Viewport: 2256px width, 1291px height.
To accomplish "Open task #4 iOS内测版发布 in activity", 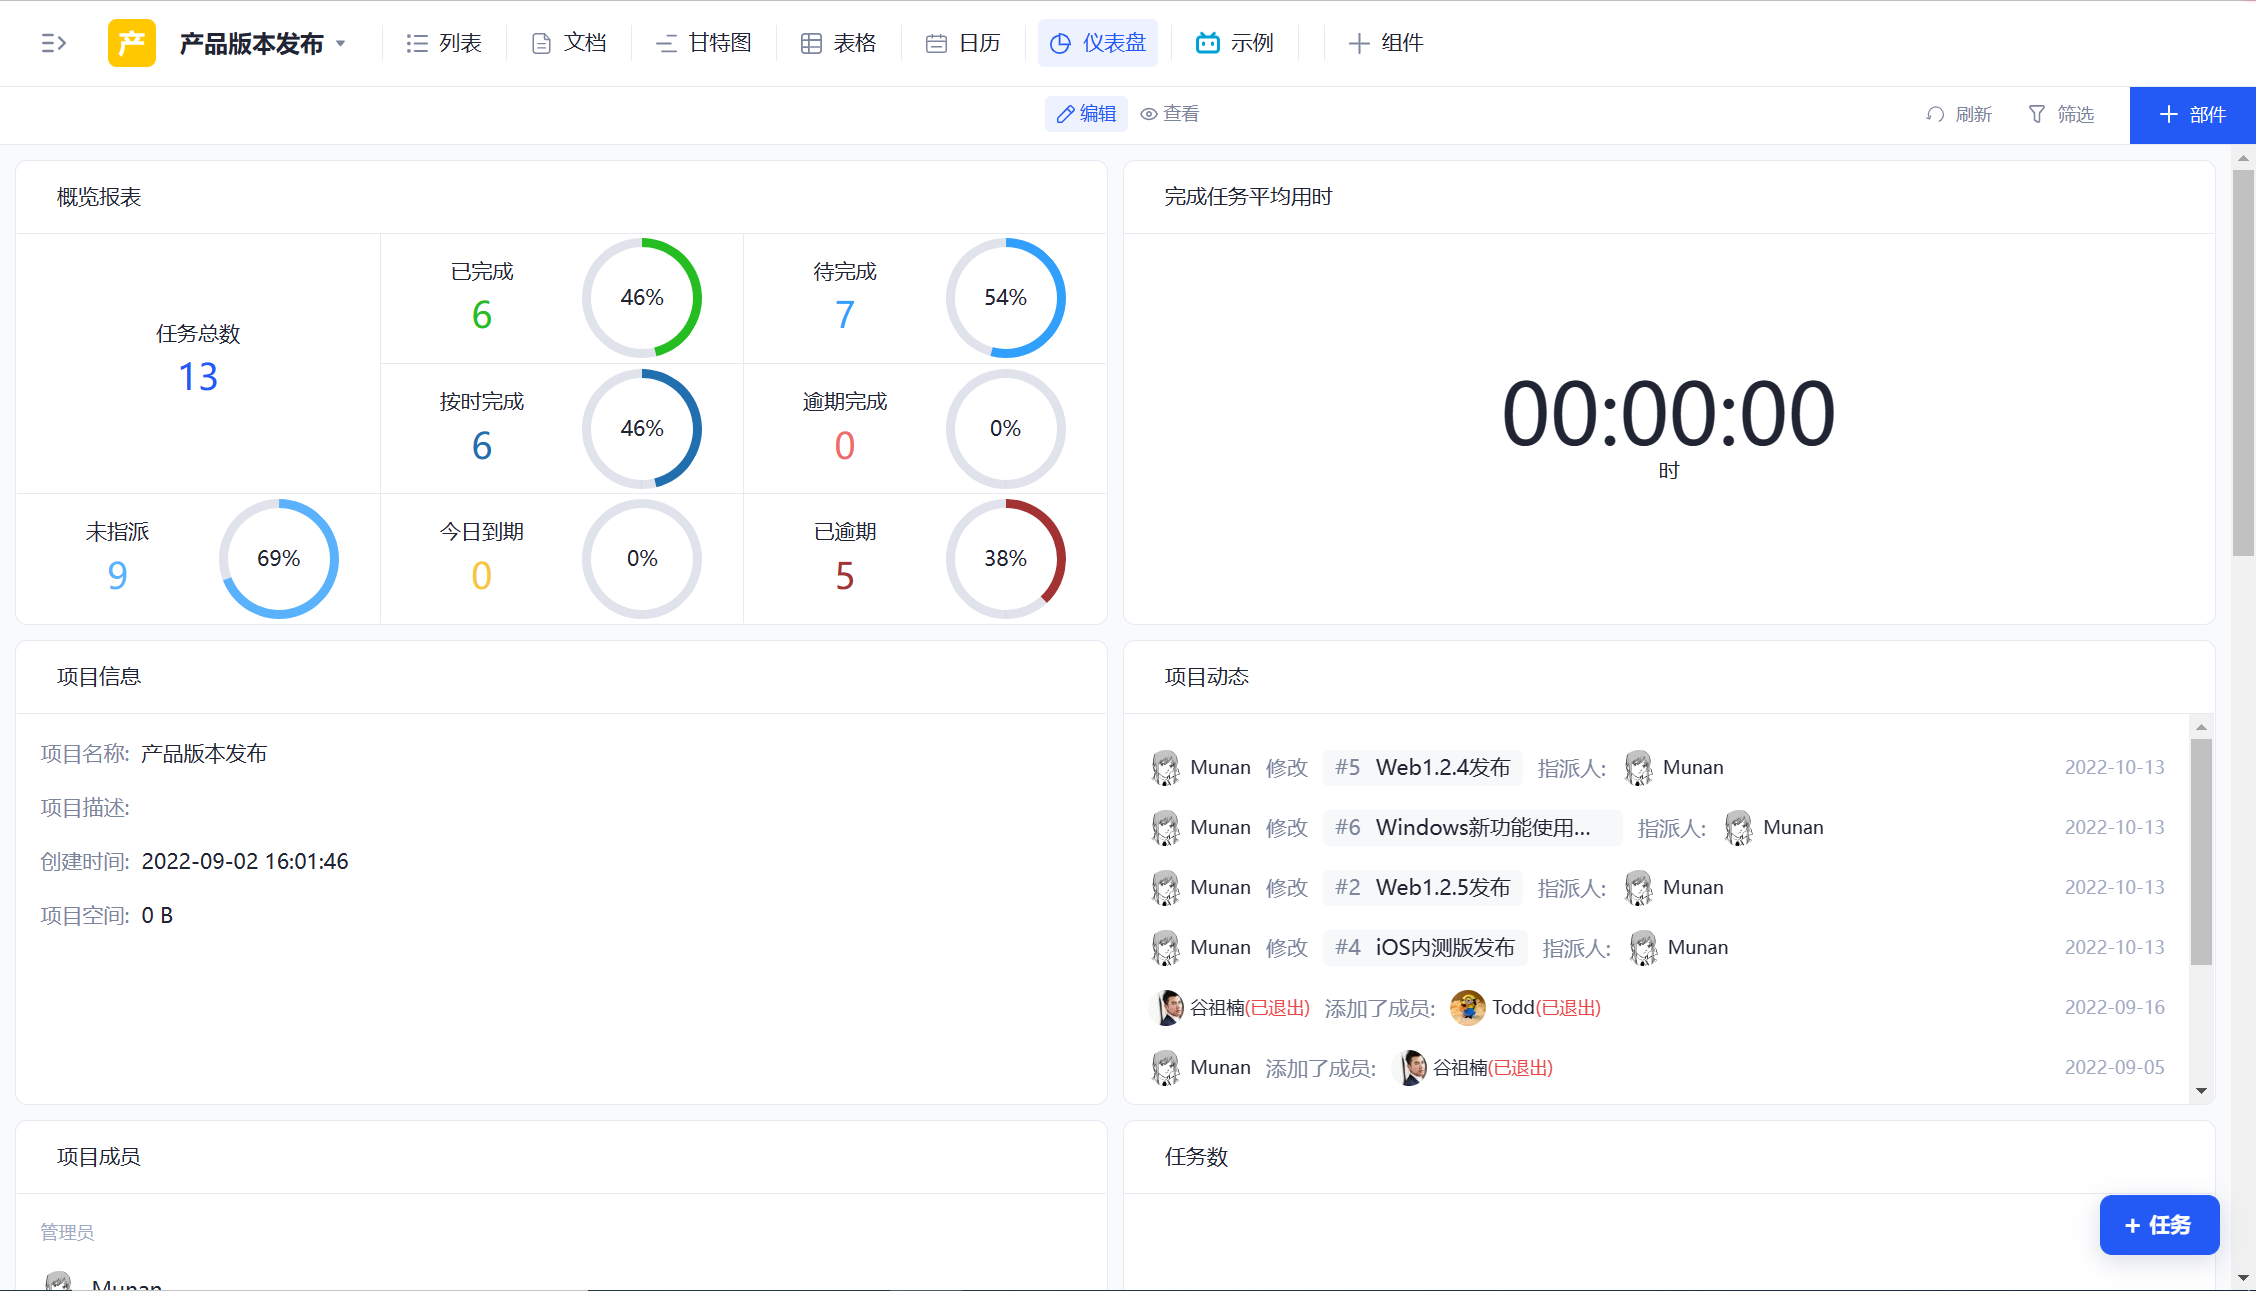I will click(x=1425, y=947).
